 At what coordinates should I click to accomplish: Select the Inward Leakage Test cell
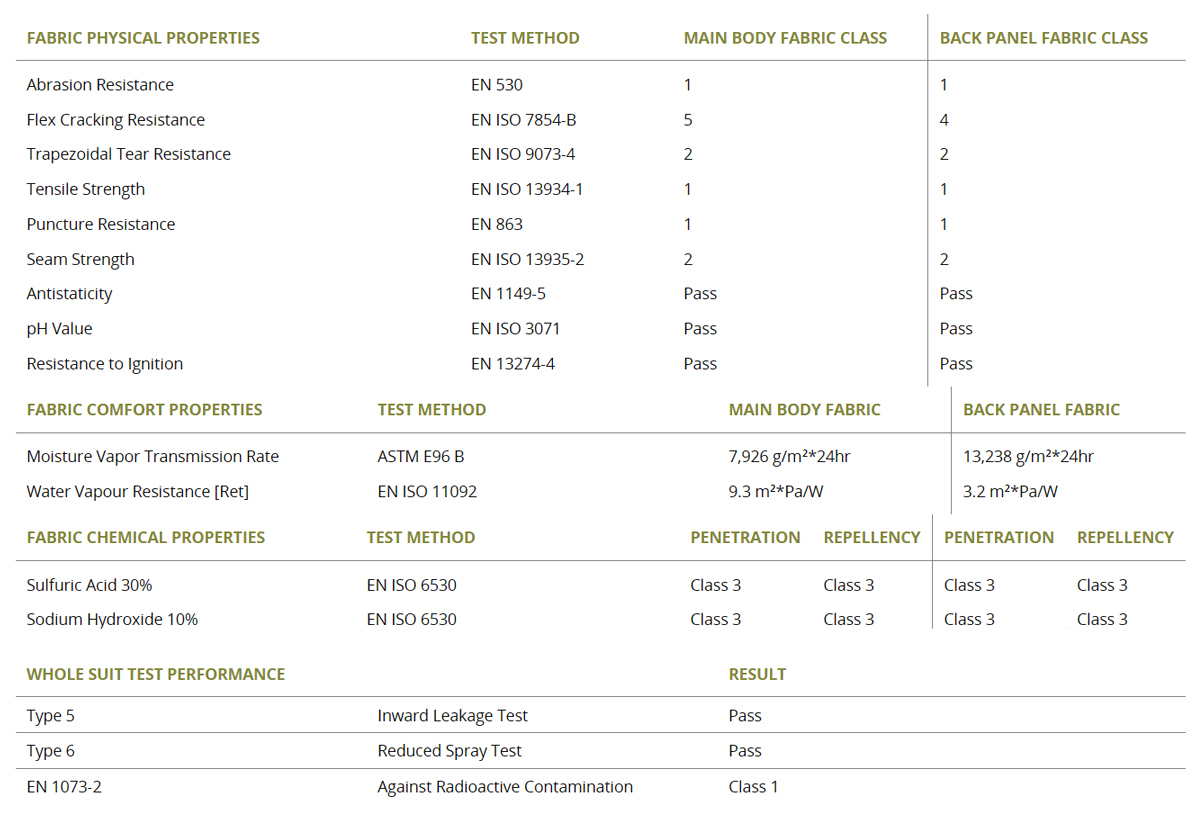(x=453, y=716)
